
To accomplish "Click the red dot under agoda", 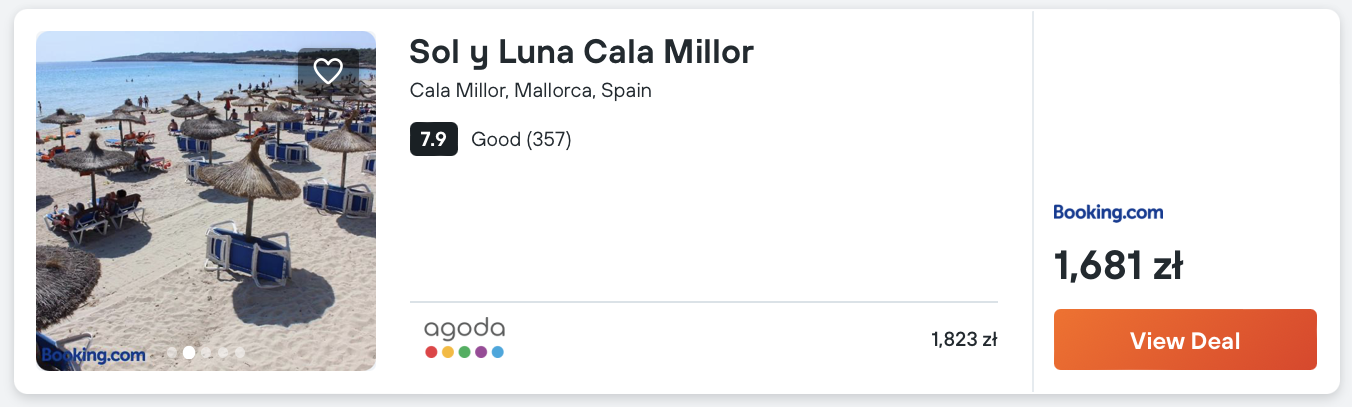I will point(431,352).
